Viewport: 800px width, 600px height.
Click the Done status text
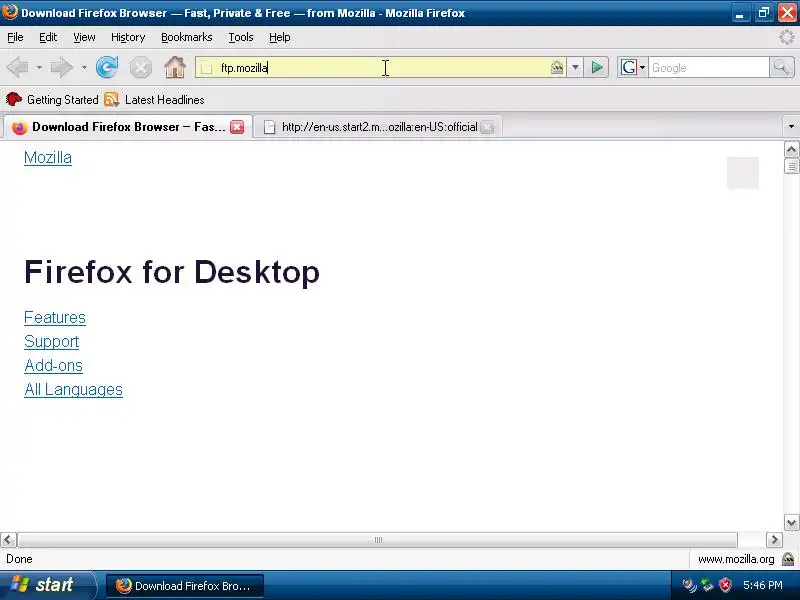[19, 559]
